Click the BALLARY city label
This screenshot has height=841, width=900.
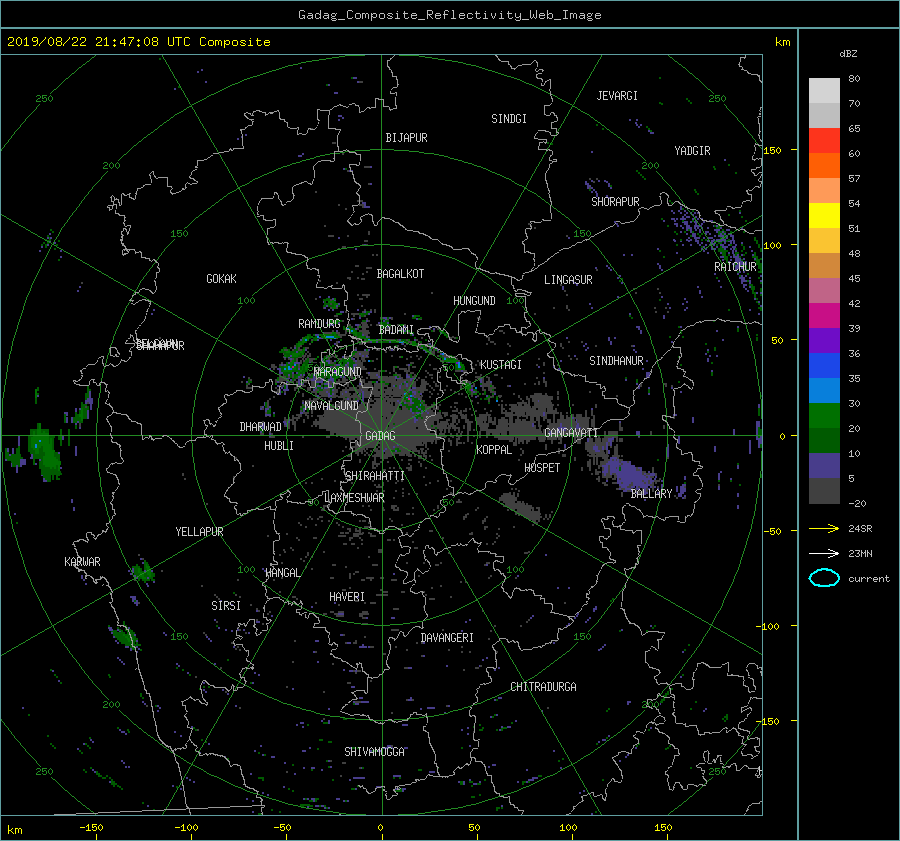[x=651, y=494]
